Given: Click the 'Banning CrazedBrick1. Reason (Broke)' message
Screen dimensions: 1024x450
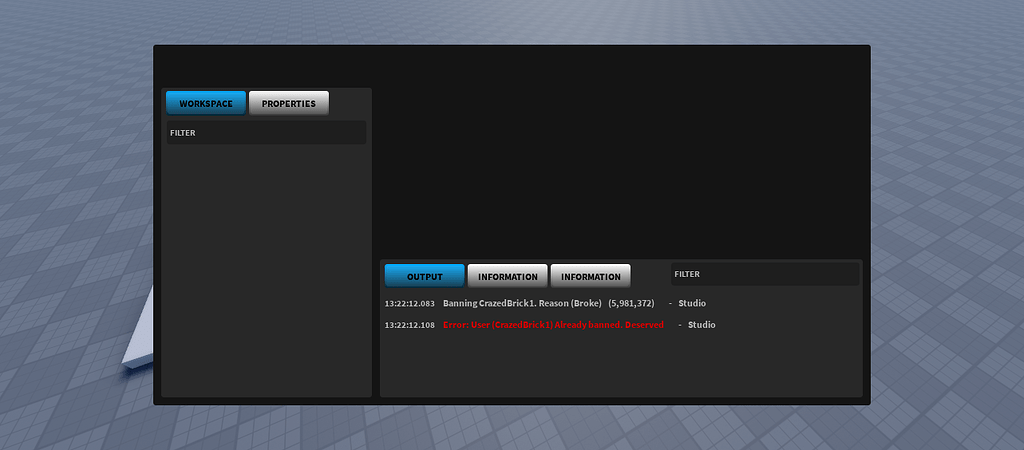Looking at the screenshot, I should tap(522, 304).
